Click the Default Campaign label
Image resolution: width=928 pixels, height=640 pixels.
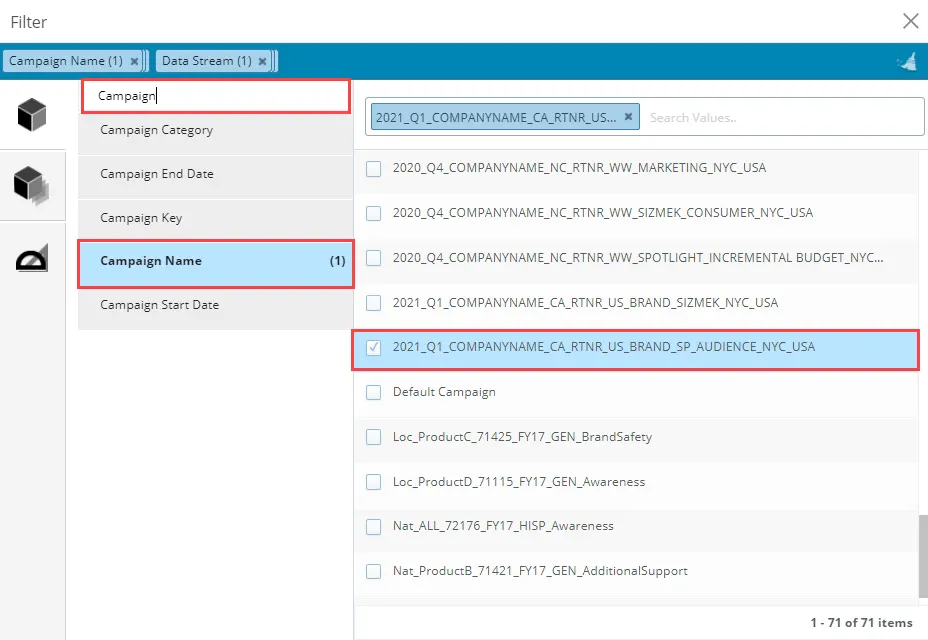pyautogui.click(x=444, y=392)
